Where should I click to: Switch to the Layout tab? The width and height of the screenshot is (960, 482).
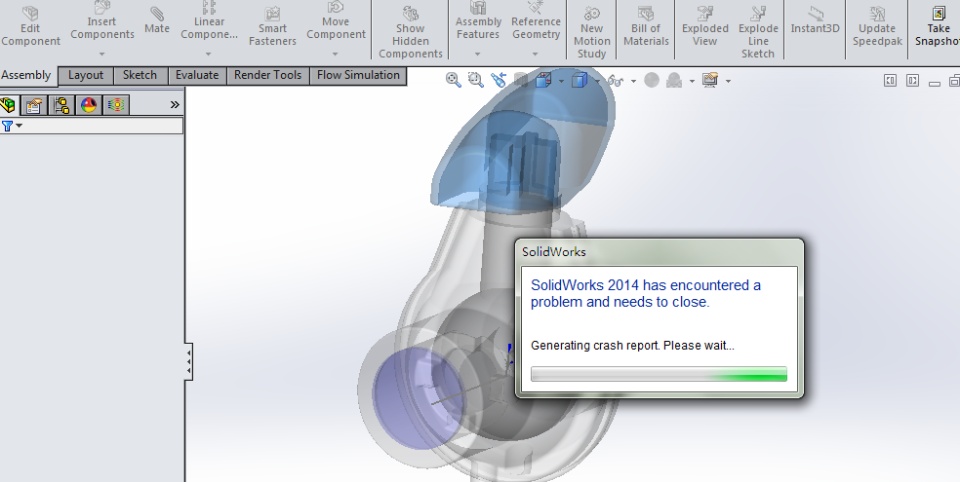tap(86, 75)
